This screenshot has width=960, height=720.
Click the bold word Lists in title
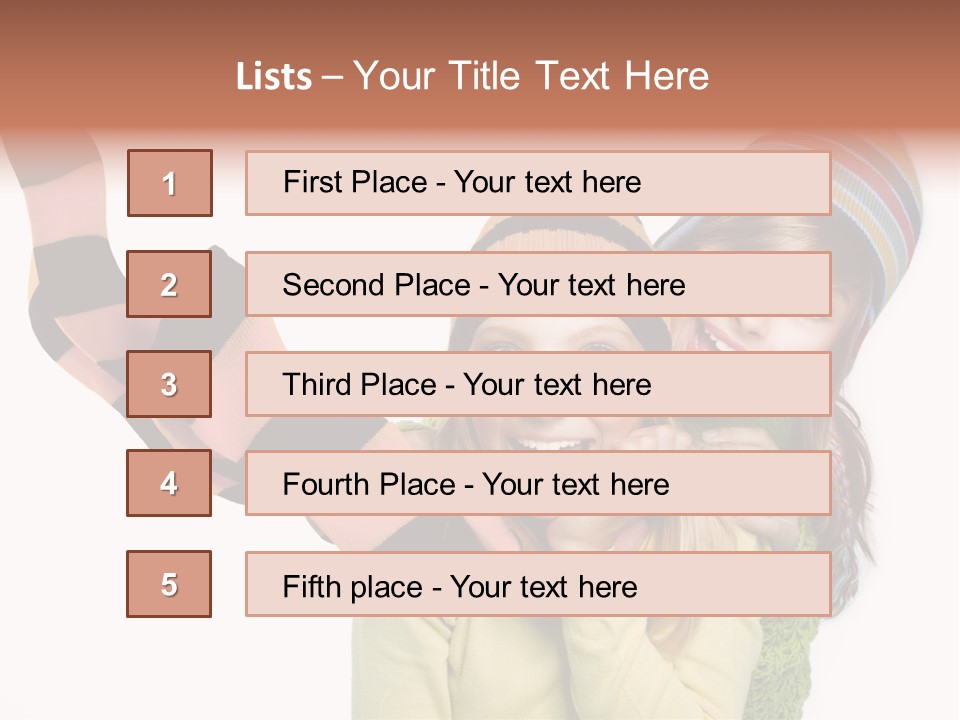pos(274,76)
